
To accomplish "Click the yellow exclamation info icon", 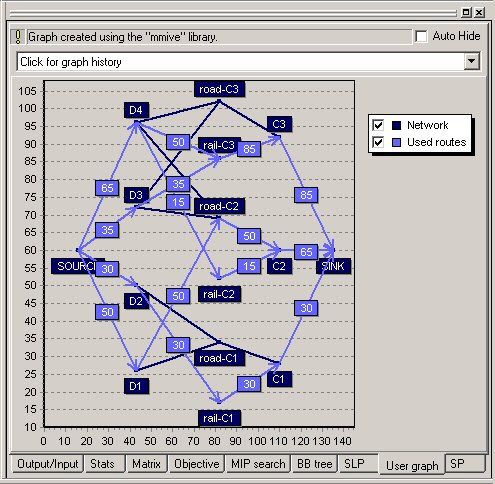I will (x=18, y=37).
